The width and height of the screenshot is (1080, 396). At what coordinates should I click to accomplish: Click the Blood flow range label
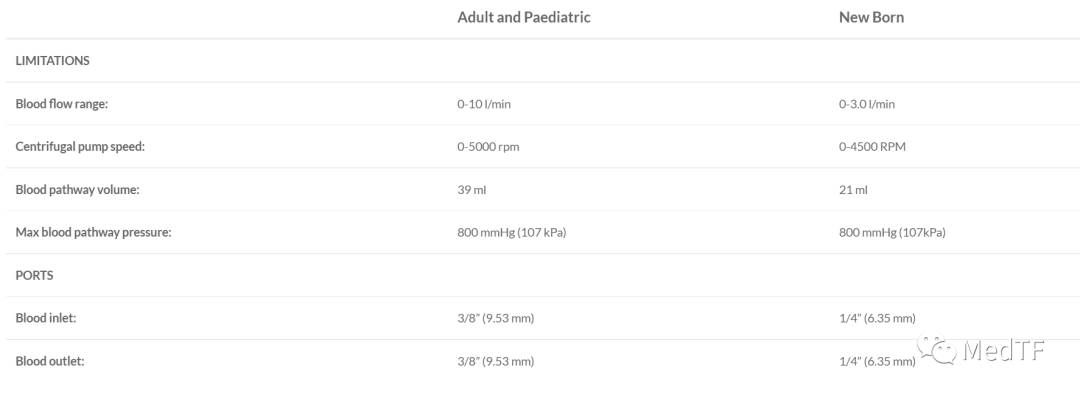coord(62,104)
